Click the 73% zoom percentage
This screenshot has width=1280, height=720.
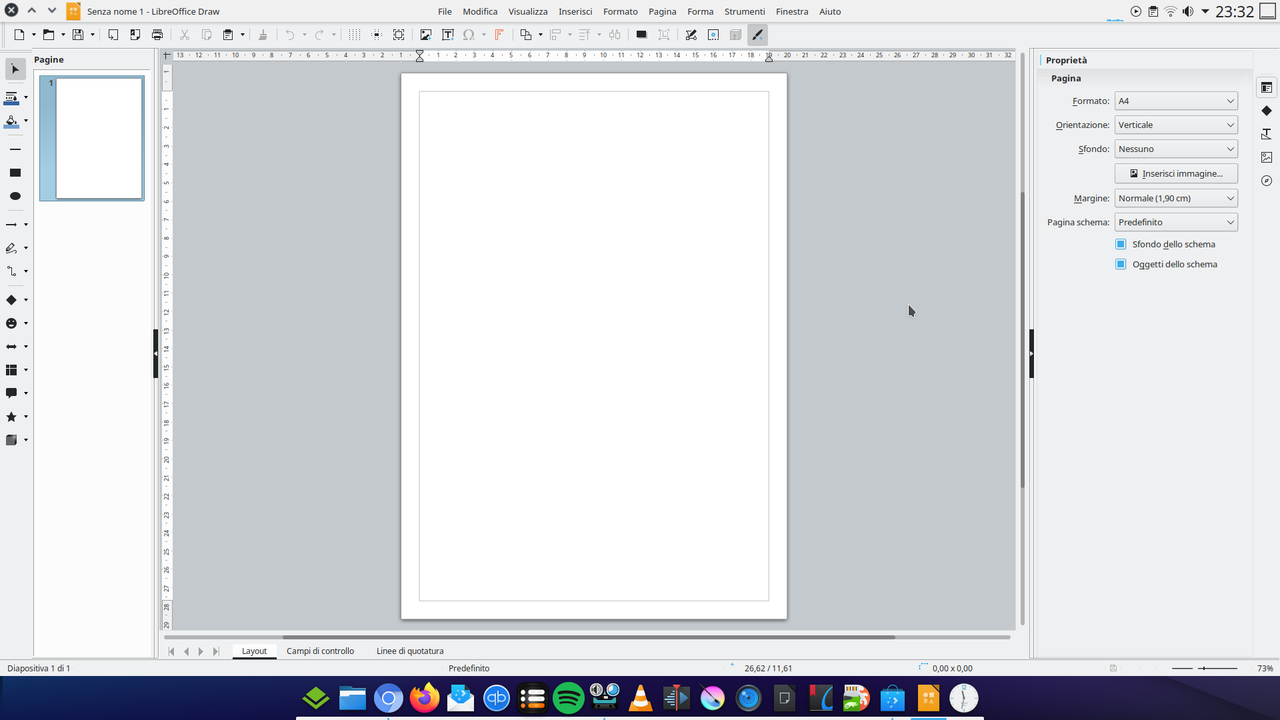(x=1265, y=668)
